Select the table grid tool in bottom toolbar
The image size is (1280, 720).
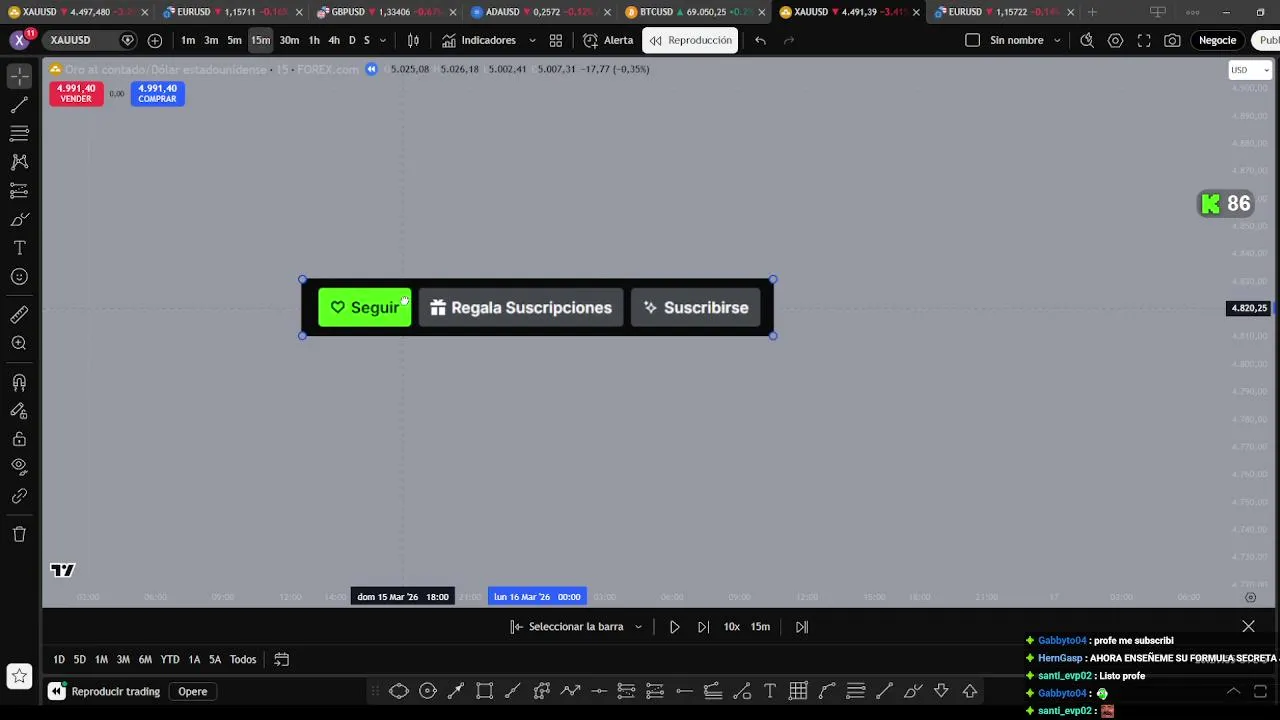(x=798, y=691)
